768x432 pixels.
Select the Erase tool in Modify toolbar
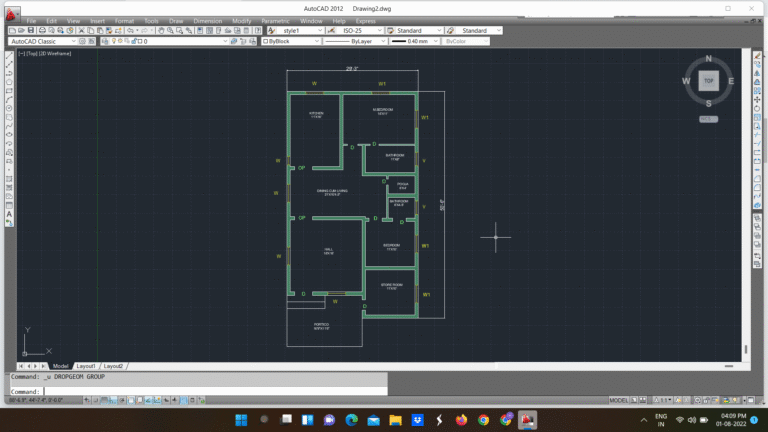757,55
